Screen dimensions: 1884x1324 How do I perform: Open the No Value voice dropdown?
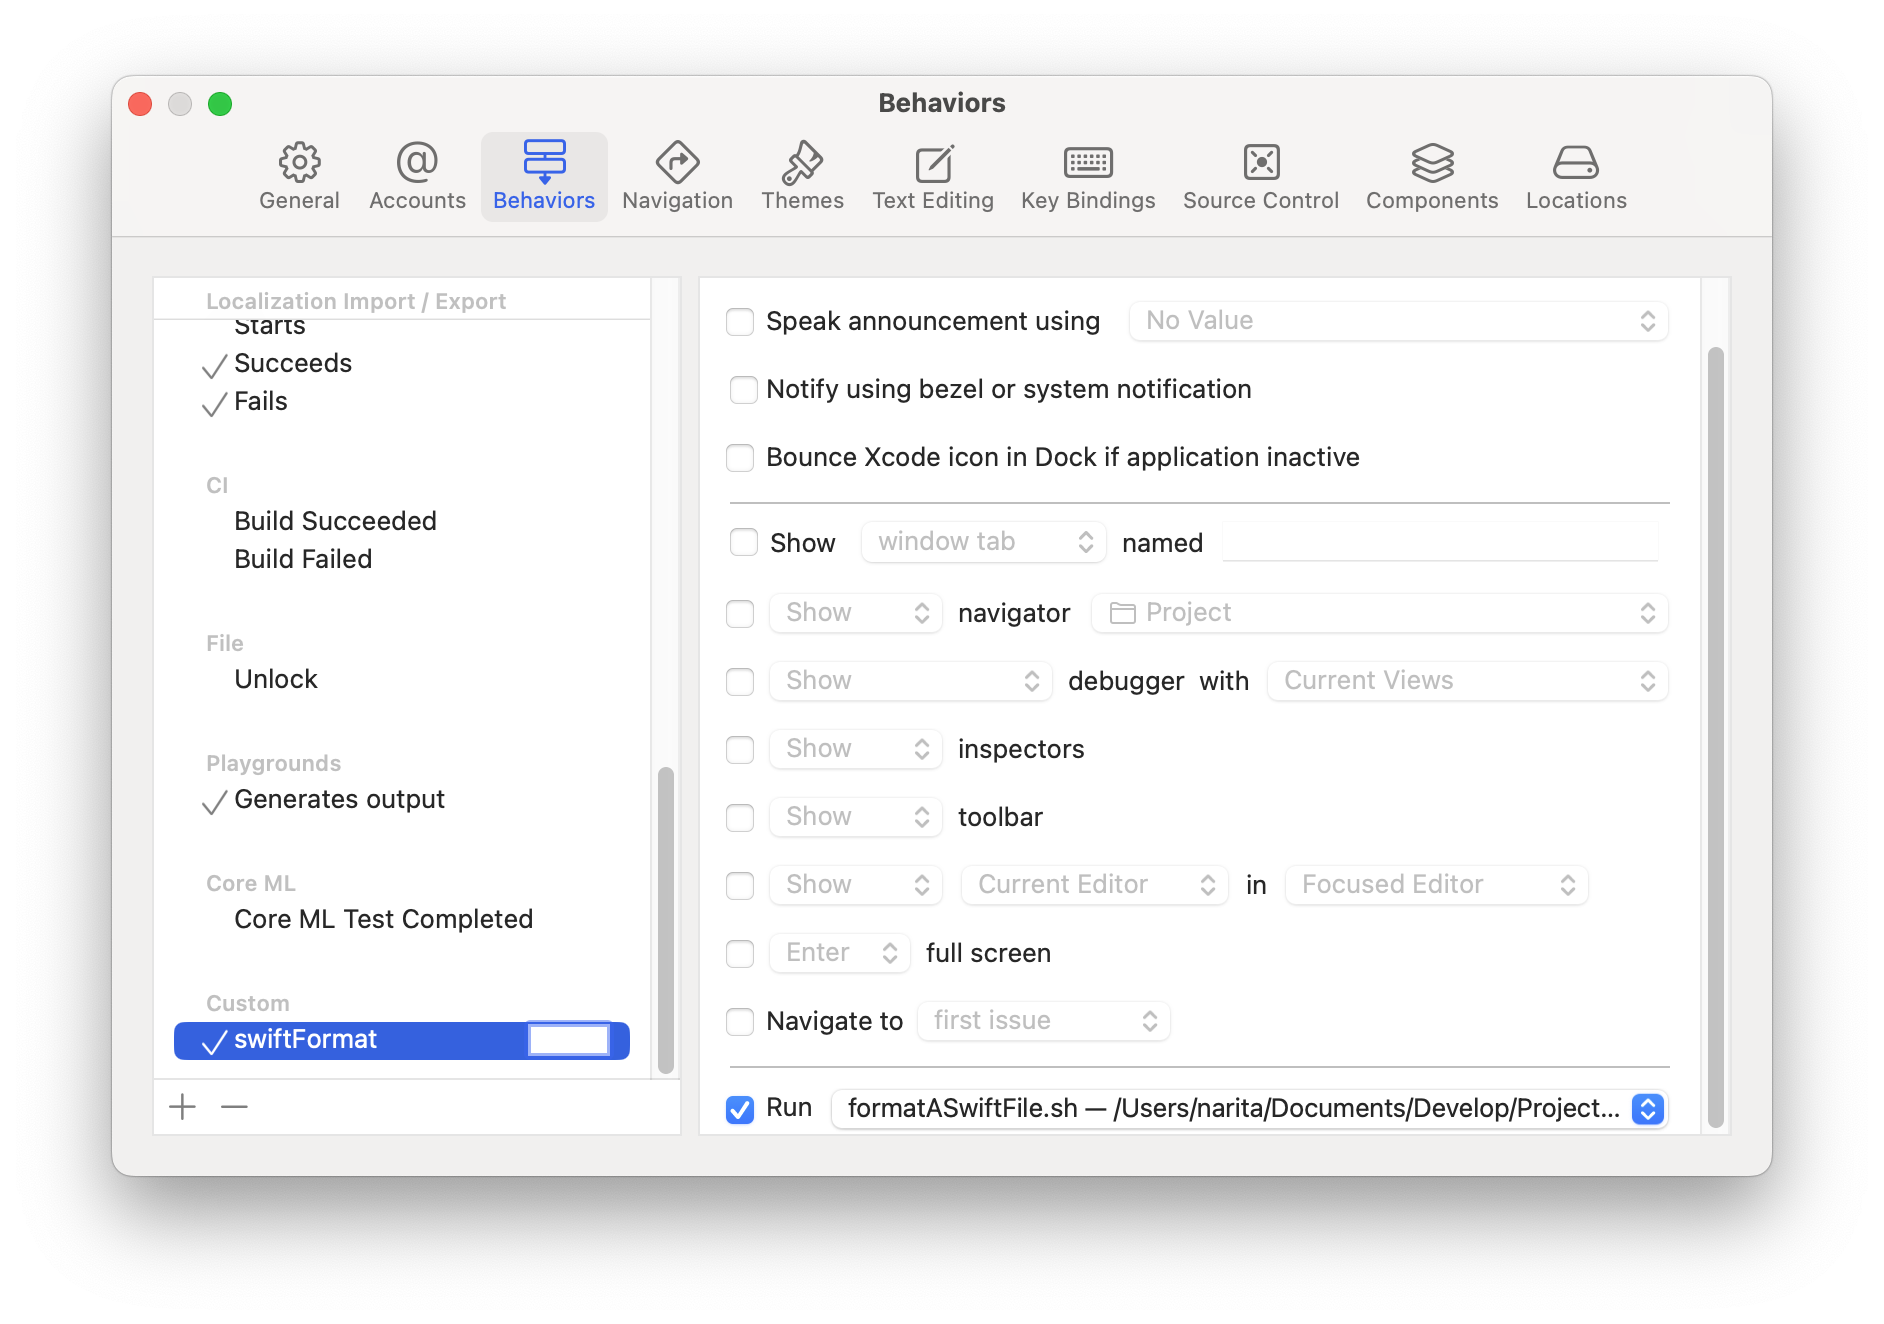[x=1399, y=321]
